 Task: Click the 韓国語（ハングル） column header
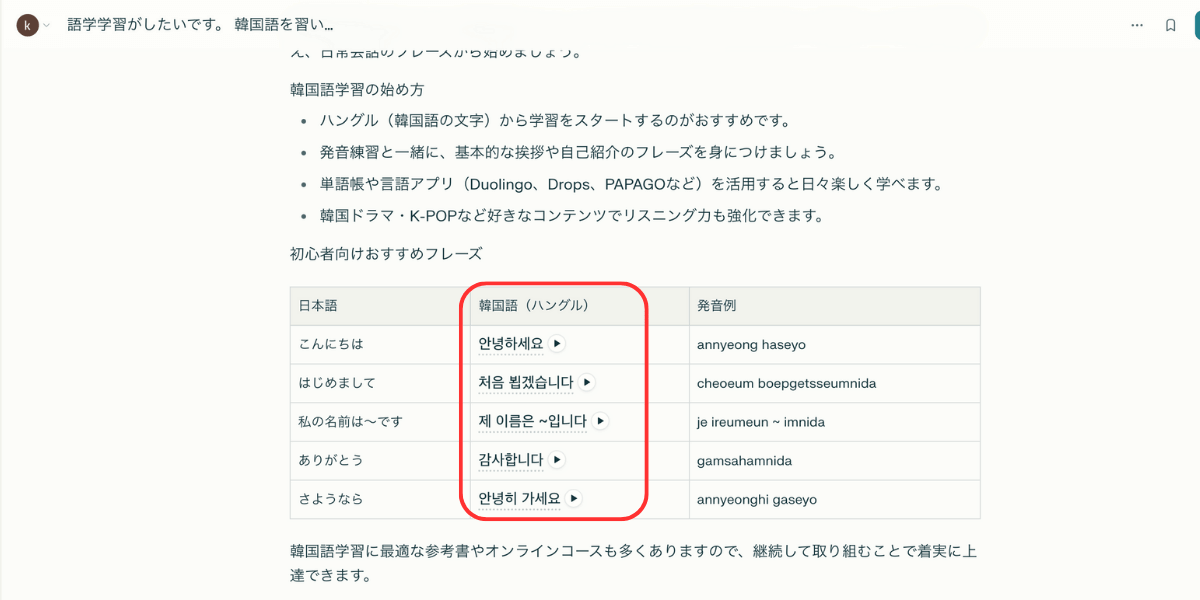tap(533, 306)
